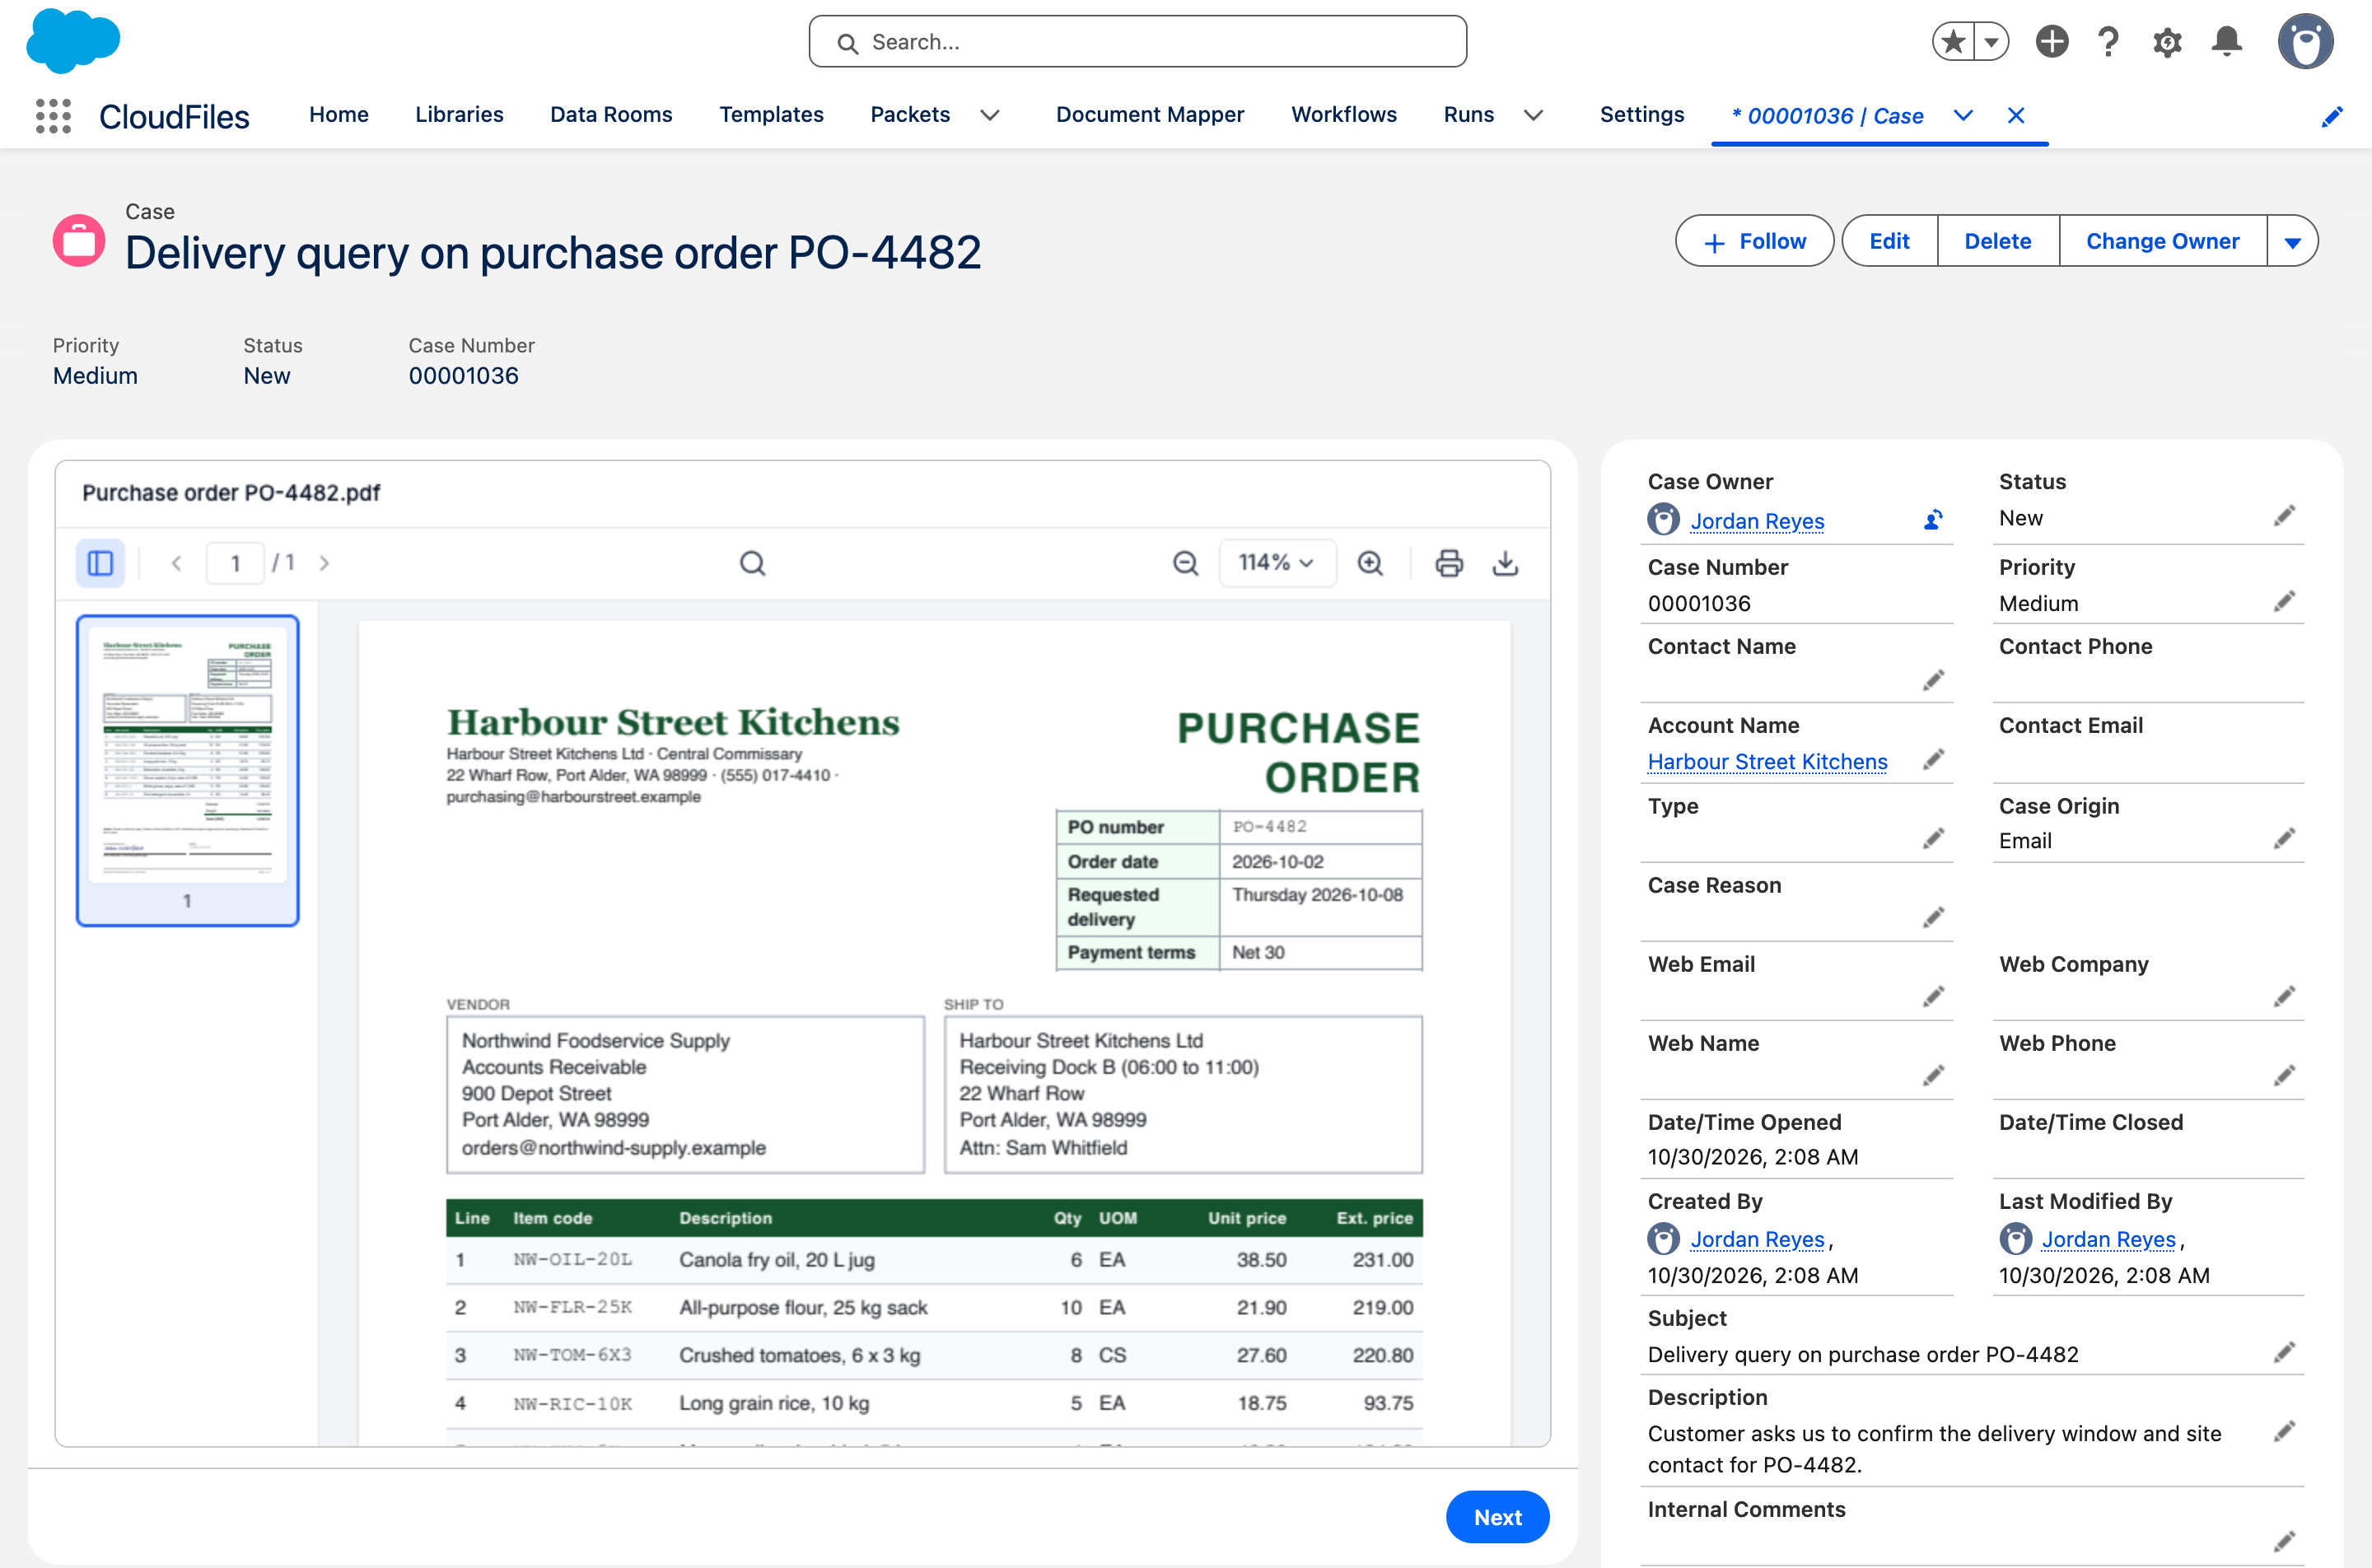The image size is (2372, 1568).
Task: Edit the Subject field pencil
Action: point(2285,1352)
